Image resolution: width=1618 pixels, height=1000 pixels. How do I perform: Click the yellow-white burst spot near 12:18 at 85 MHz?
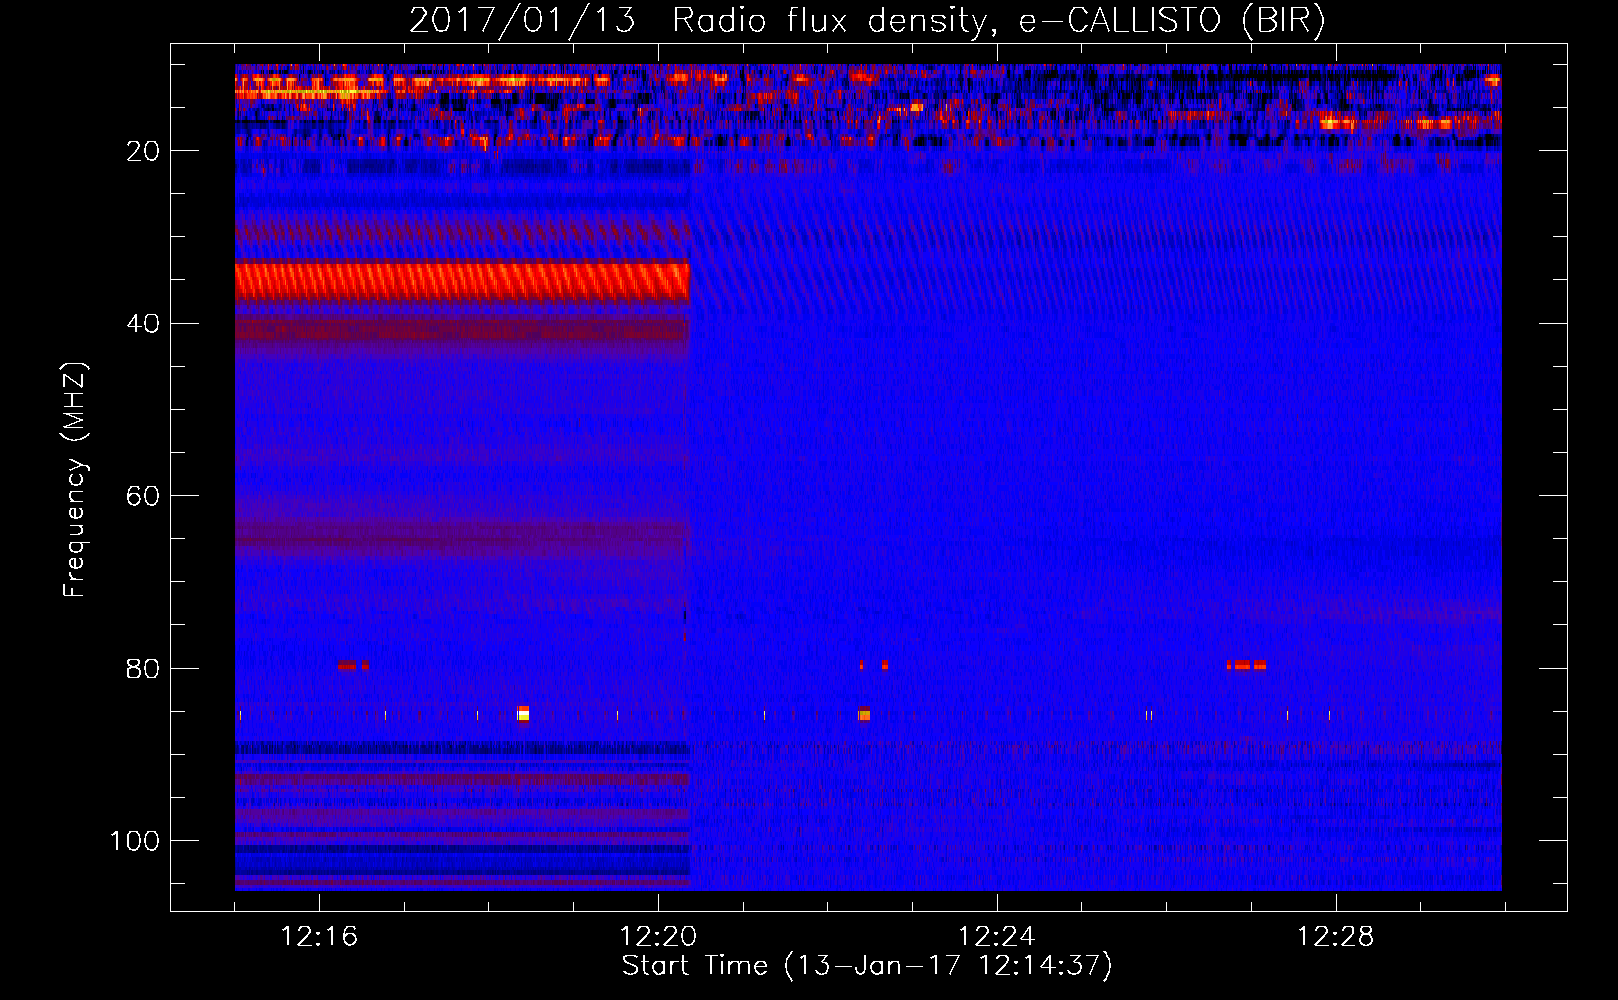pyautogui.click(x=523, y=713)
